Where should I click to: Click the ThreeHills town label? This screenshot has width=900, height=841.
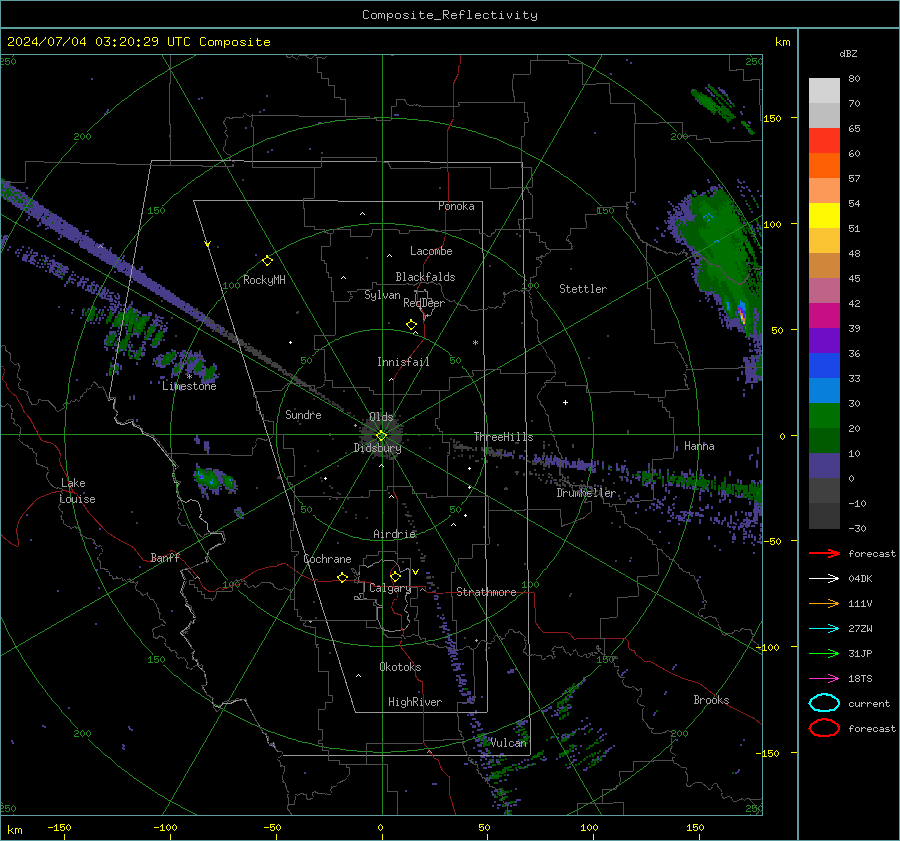click(503, 437)
